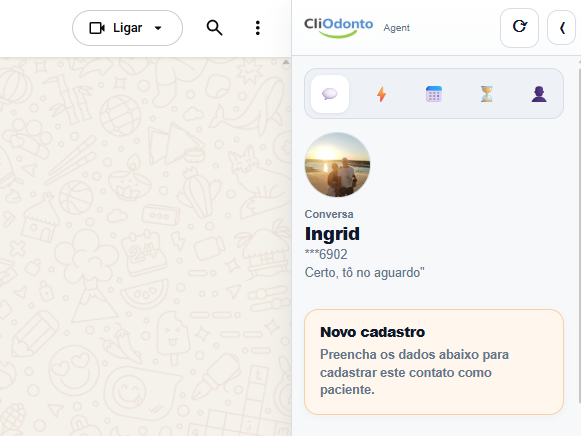Image resolution: width=581 pixels, height=436 pixels.
Task: Click the Conversa label above the name
Action: tap(329, 214)
